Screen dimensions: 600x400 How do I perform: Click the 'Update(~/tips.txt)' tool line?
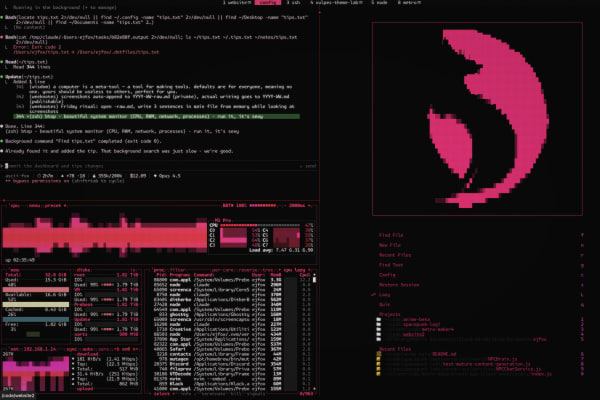point(29,77)
